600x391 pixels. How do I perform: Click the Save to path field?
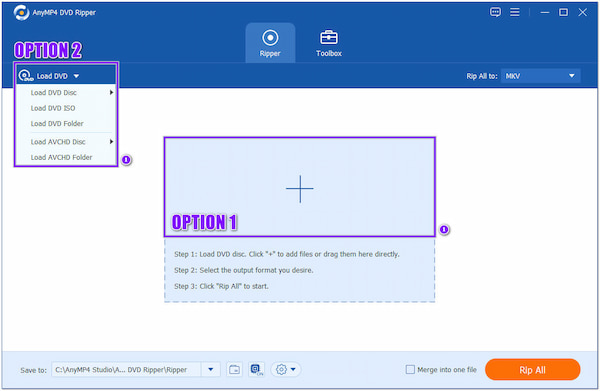coord(126,370)
